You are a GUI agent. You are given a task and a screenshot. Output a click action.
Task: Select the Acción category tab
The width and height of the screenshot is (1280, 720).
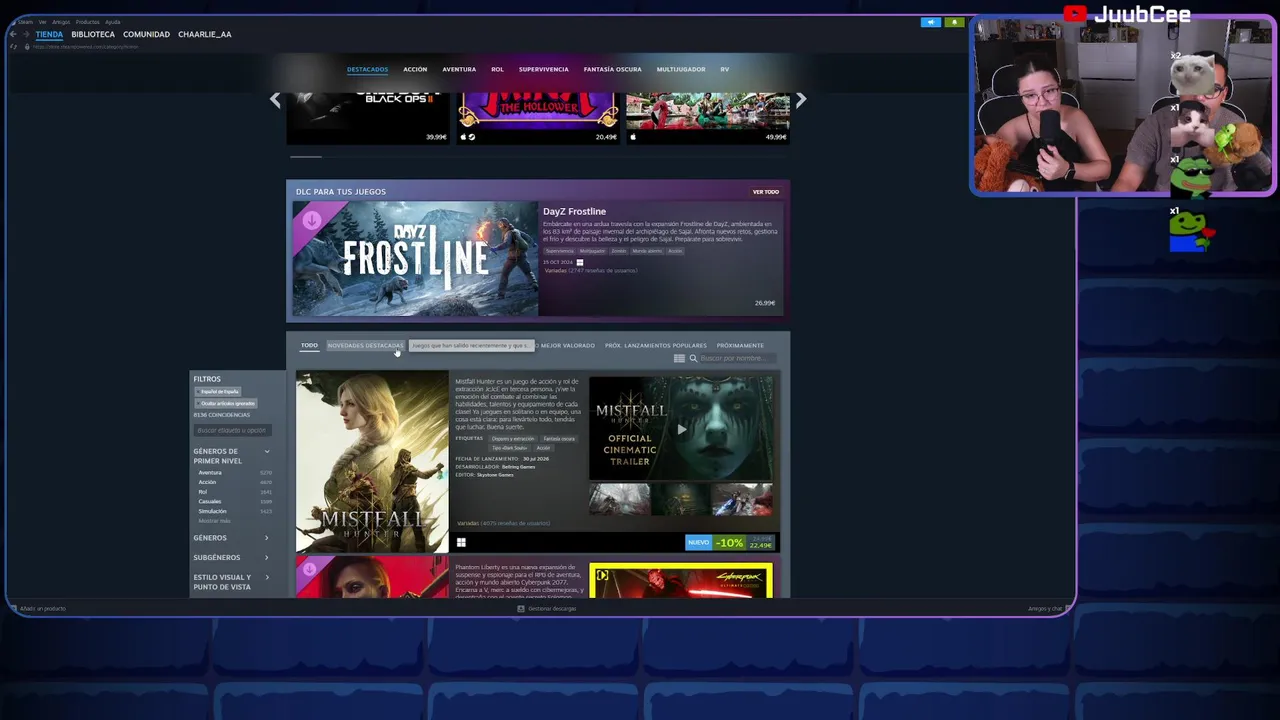pyautogui.click(x=415, y=69)
